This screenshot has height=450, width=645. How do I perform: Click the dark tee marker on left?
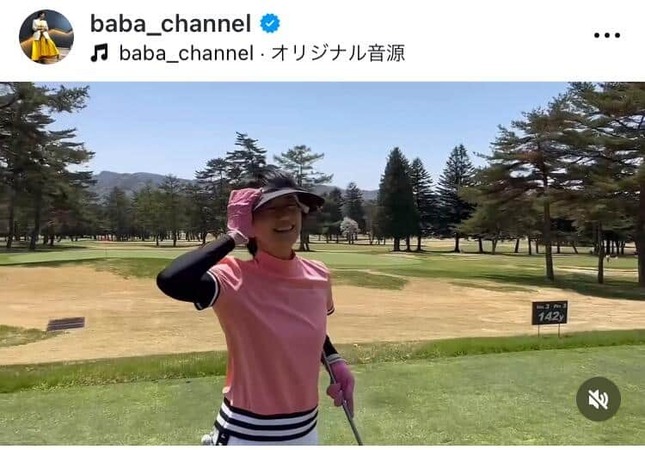tap(65, 324)
